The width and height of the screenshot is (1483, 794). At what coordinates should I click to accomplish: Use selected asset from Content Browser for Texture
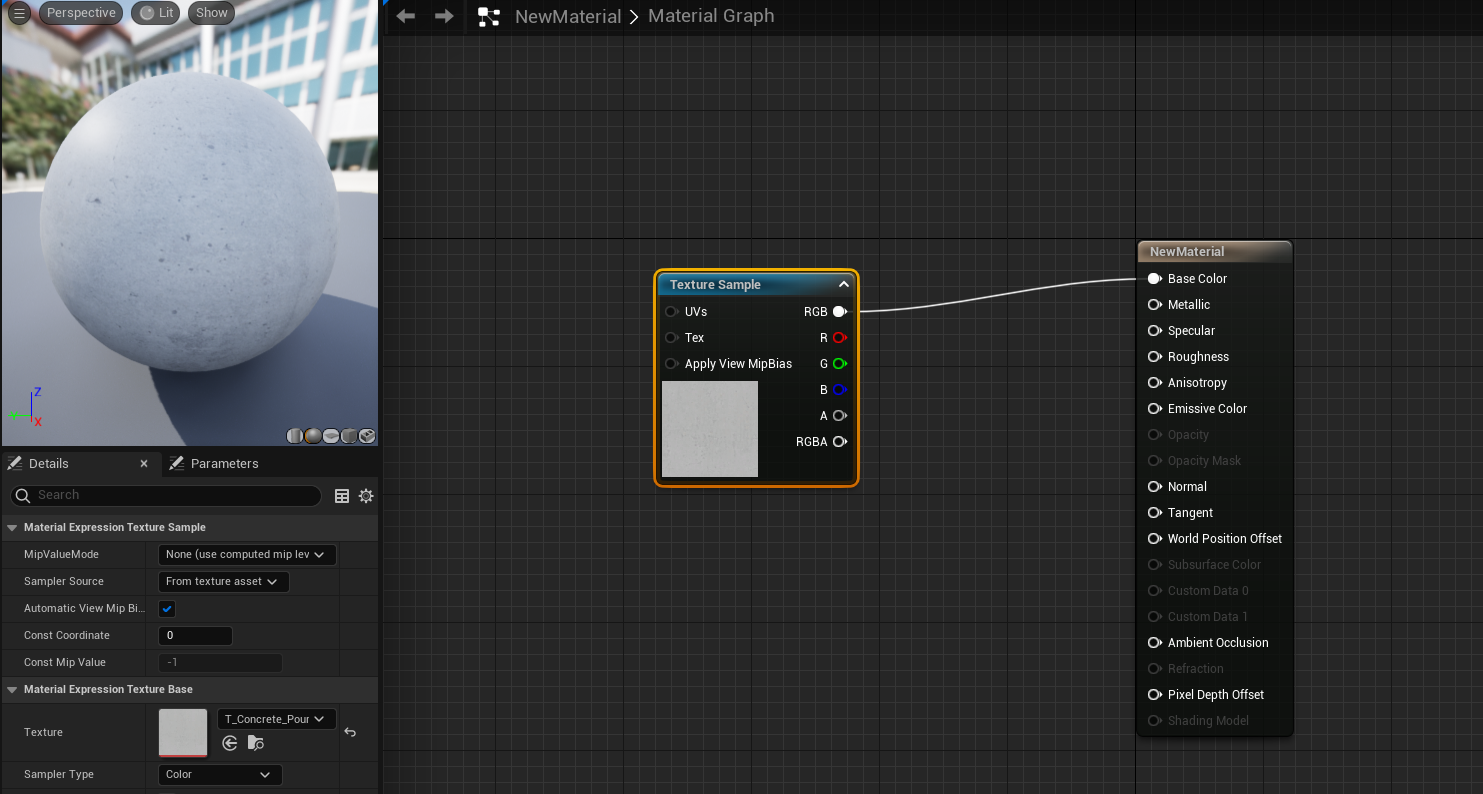230,743
